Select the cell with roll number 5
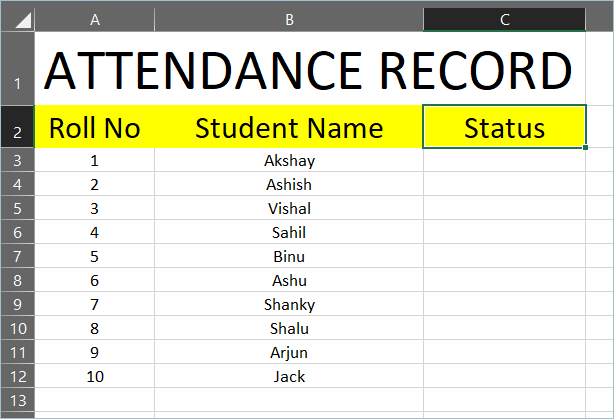Viewport: 614px width, 419px height. (95, 256)
